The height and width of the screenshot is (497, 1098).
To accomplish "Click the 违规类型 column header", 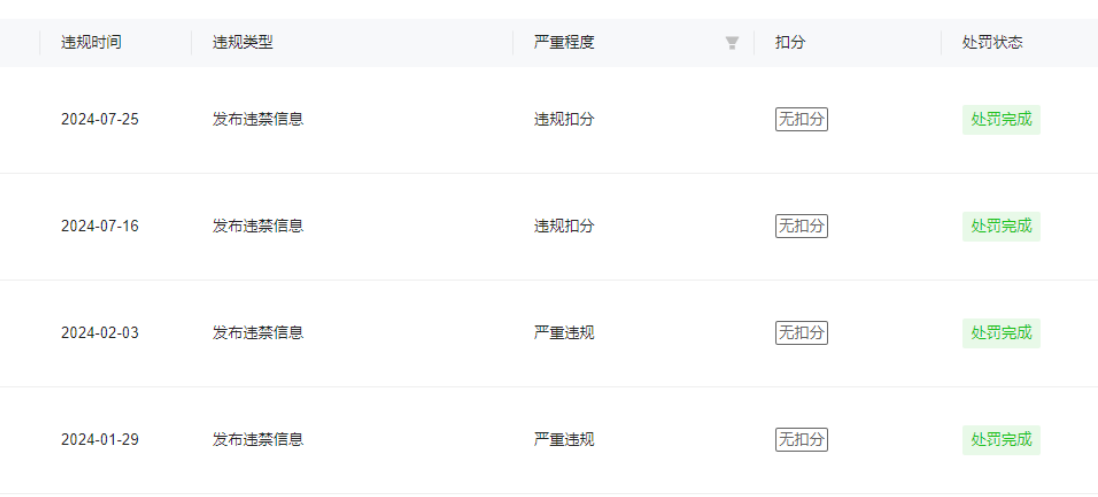I will (x=242, y=43).
